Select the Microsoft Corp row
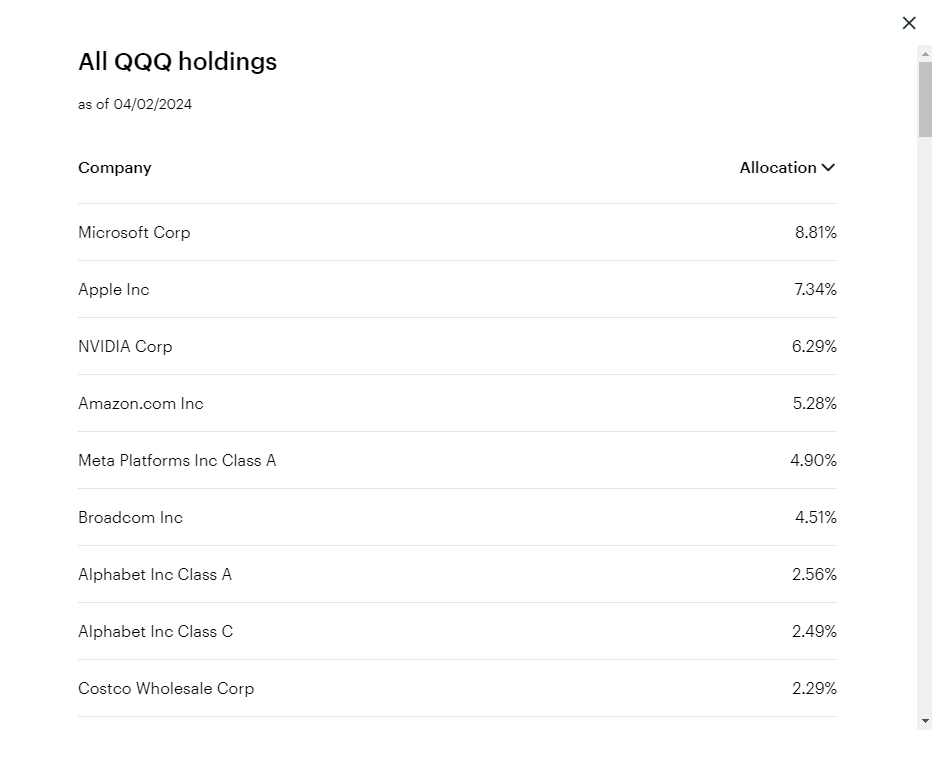Image resolution: width=932 pixels, height=773 pixels. (x=134, y=232)
